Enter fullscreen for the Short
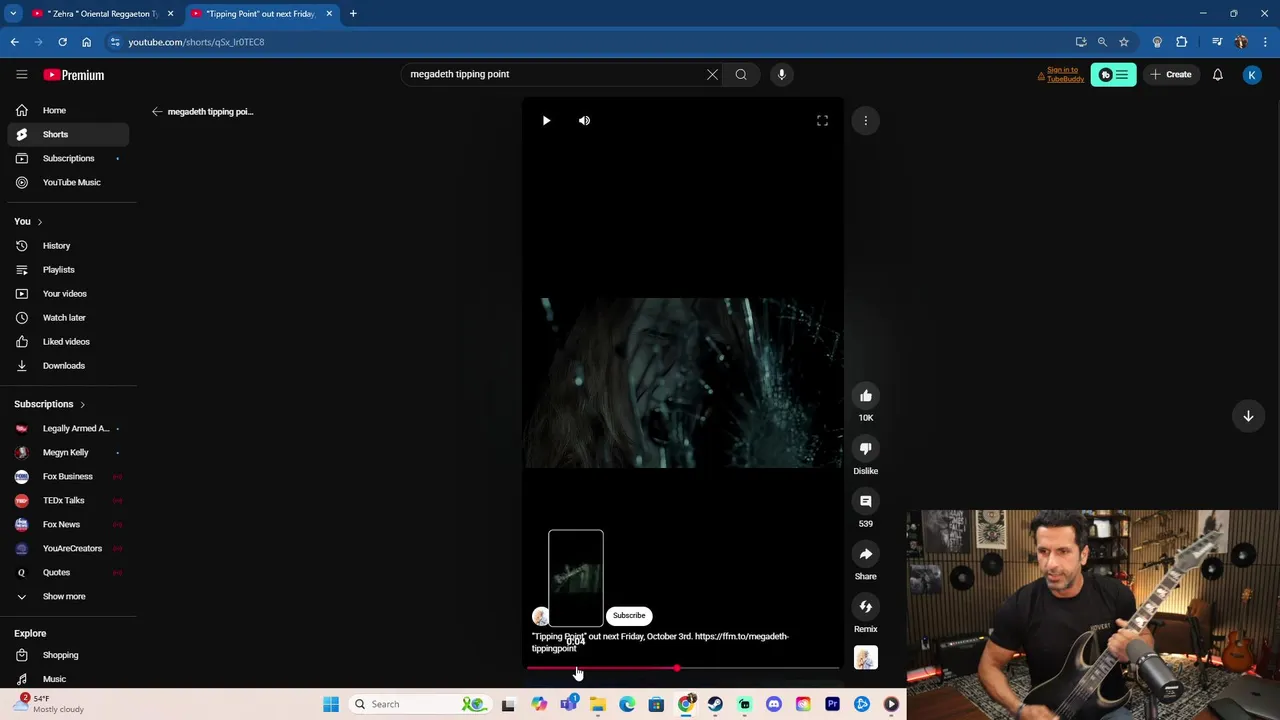 point(822,121)
